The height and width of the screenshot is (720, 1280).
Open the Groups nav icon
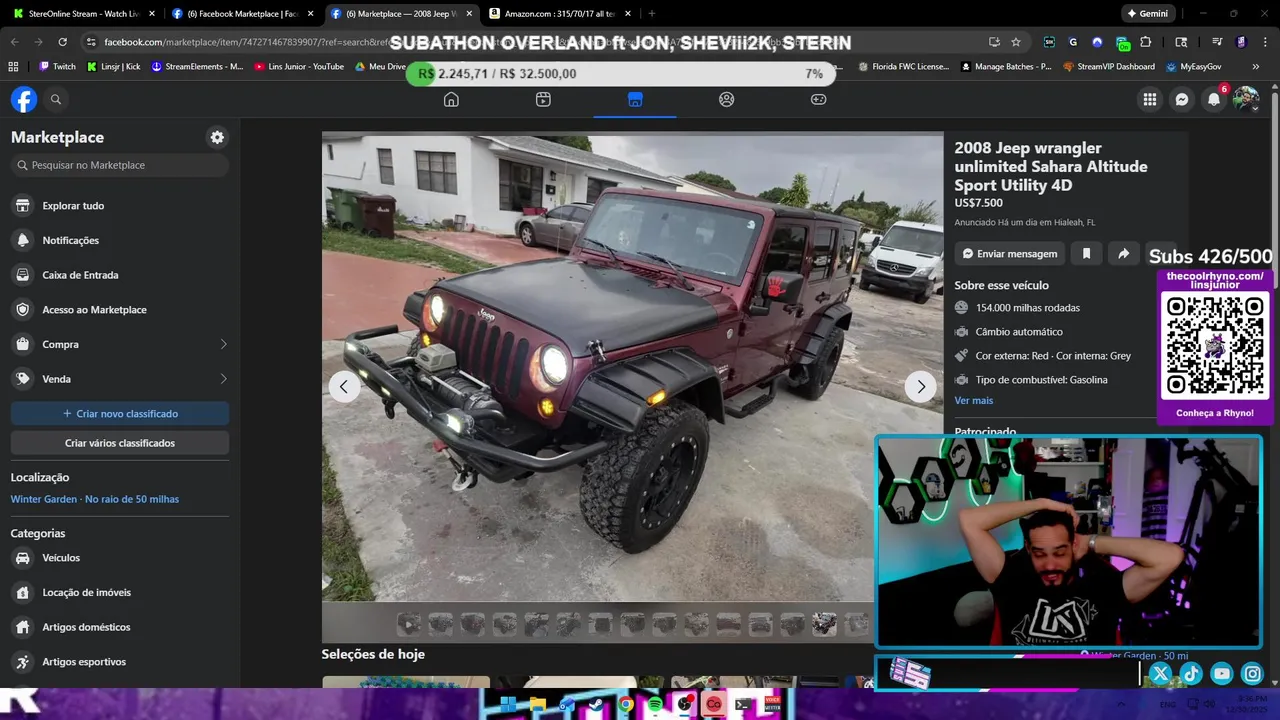tap(727, 99)
